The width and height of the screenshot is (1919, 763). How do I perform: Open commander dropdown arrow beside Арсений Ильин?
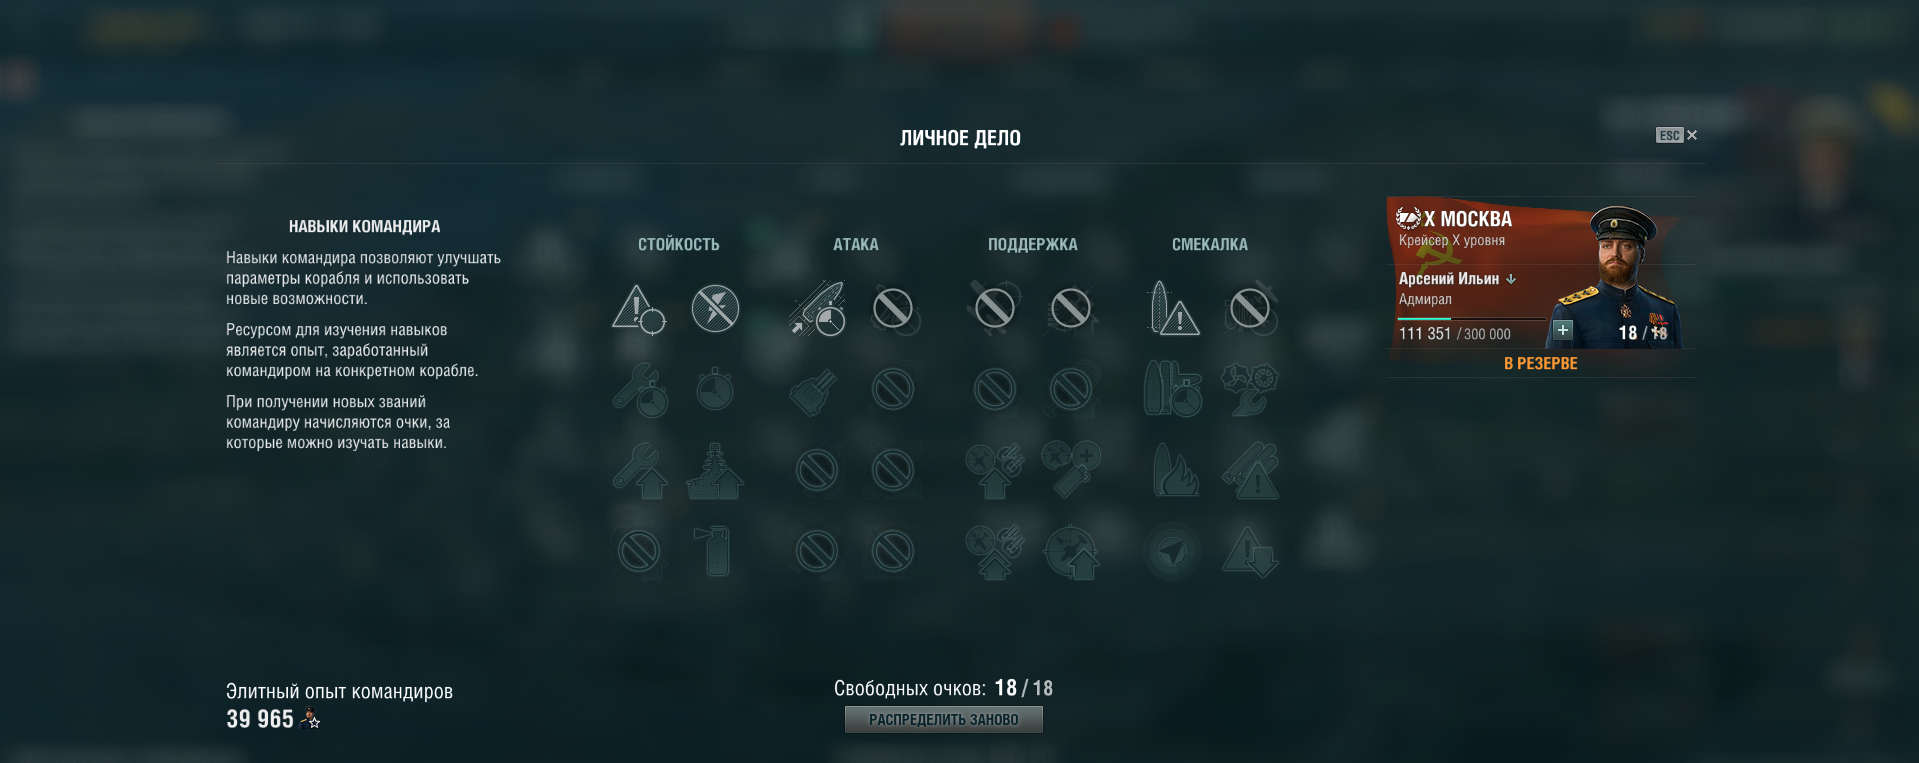pyautogui.click(x=1511, y=279)
